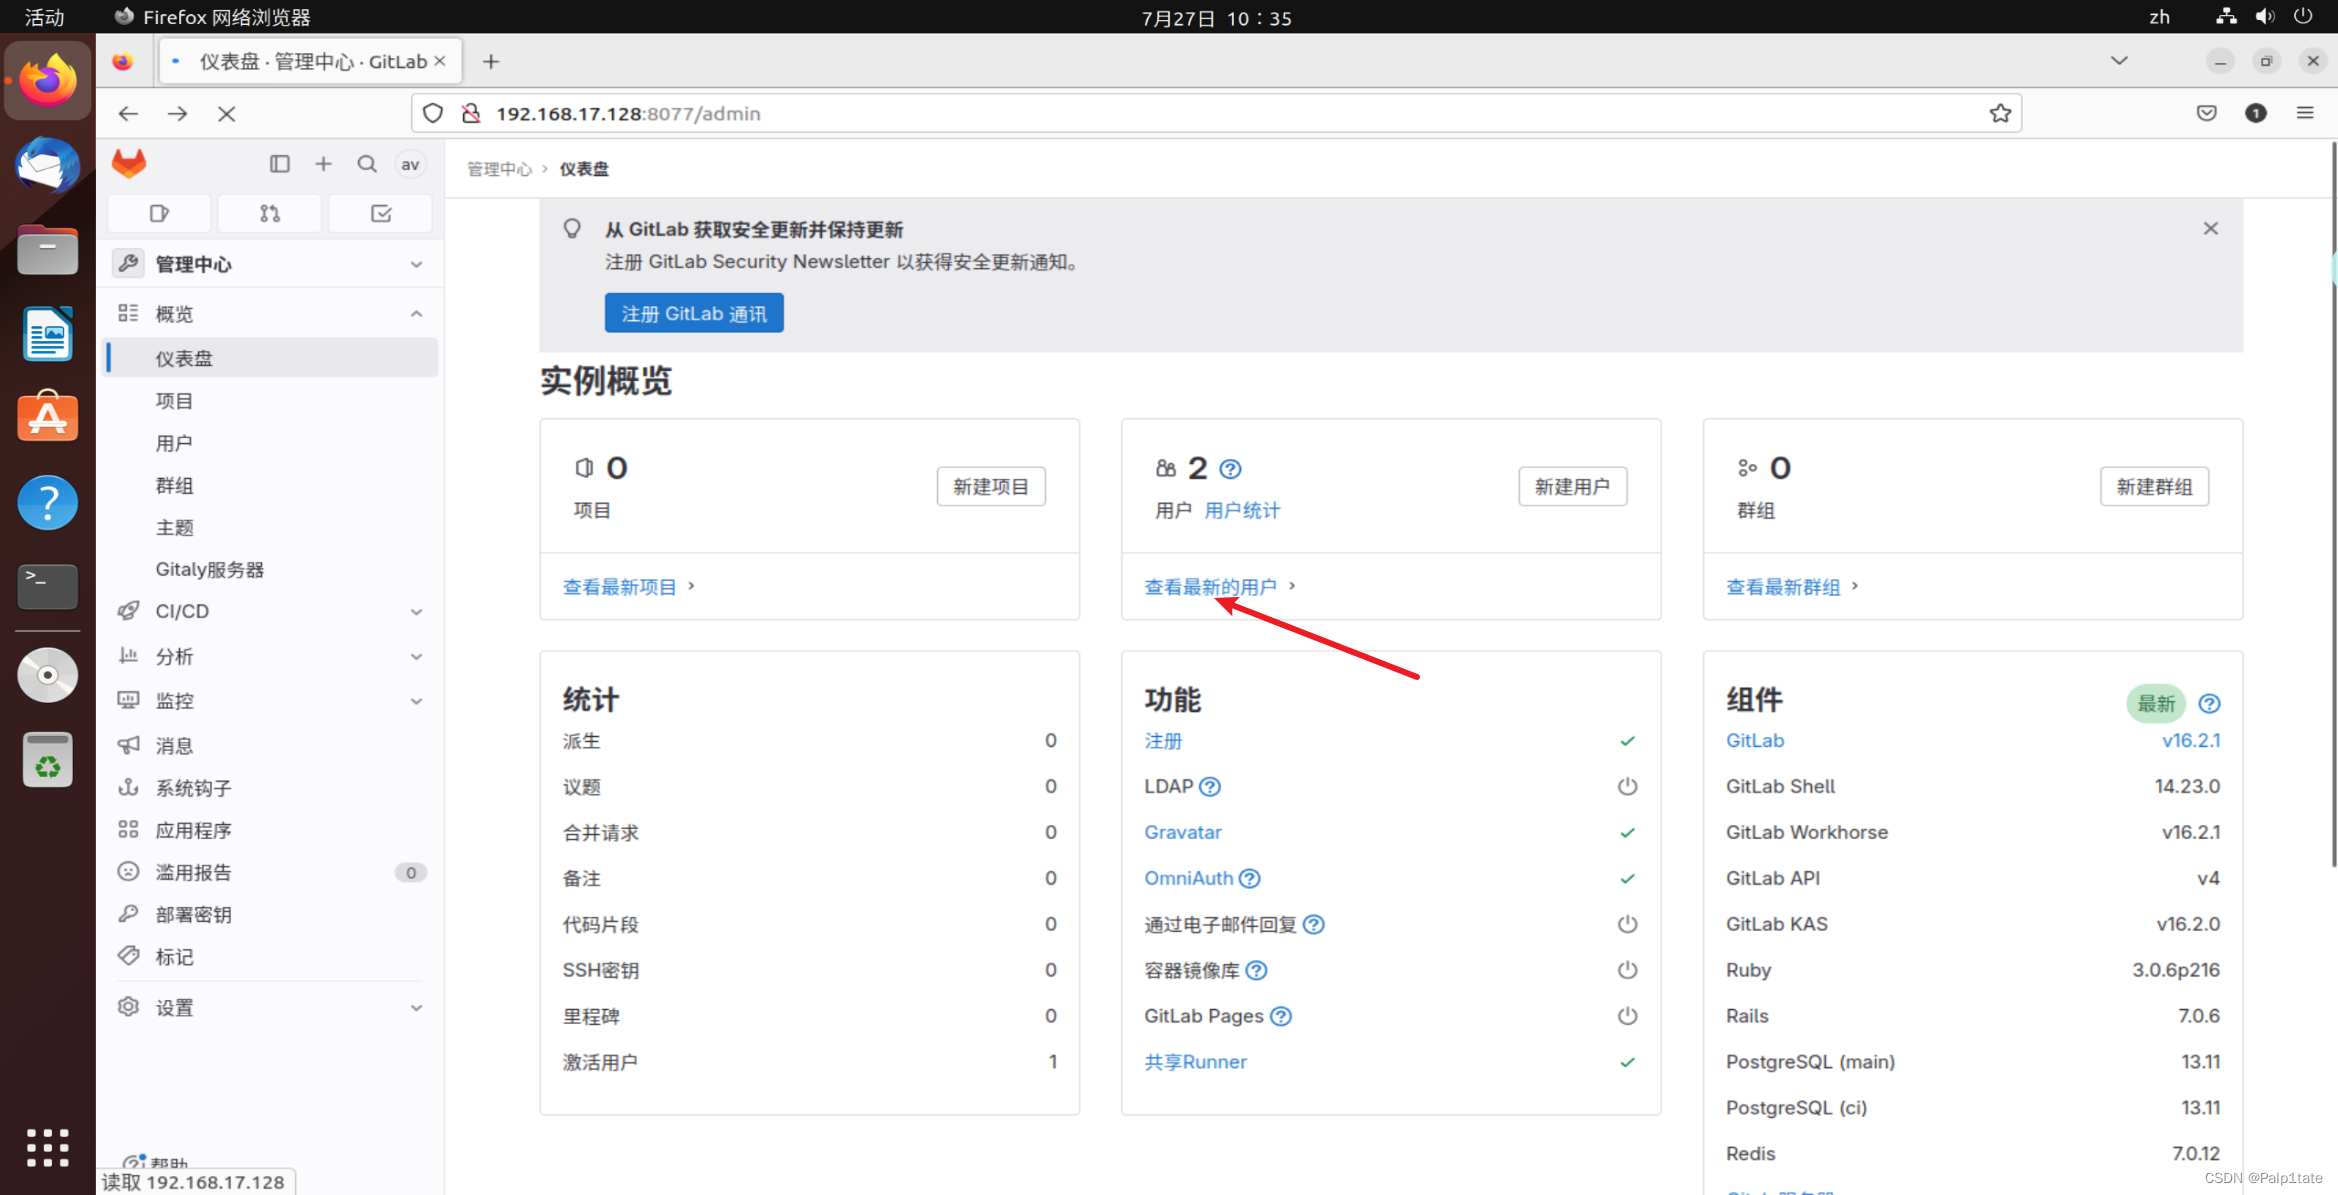Show applications grid in dock
Screen dimensions: 2338x1195
pos(47,1148)
